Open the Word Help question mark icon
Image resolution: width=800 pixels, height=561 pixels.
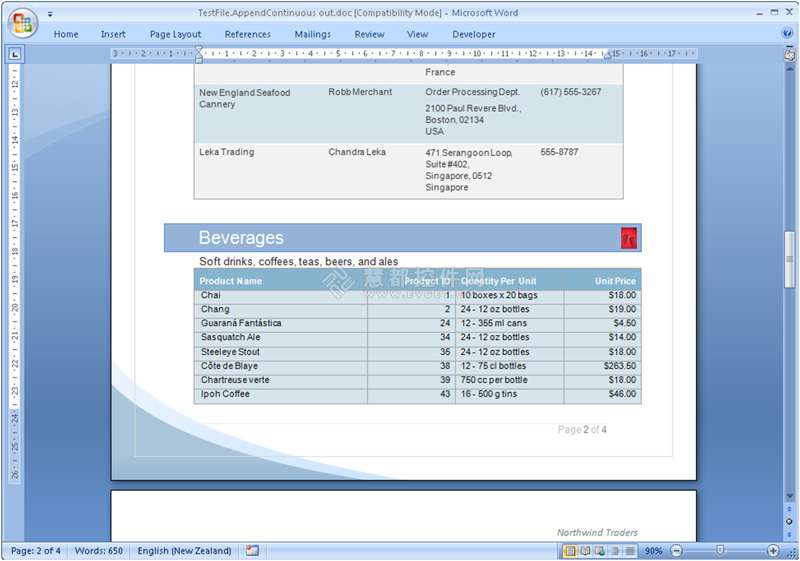coord(787,34)
